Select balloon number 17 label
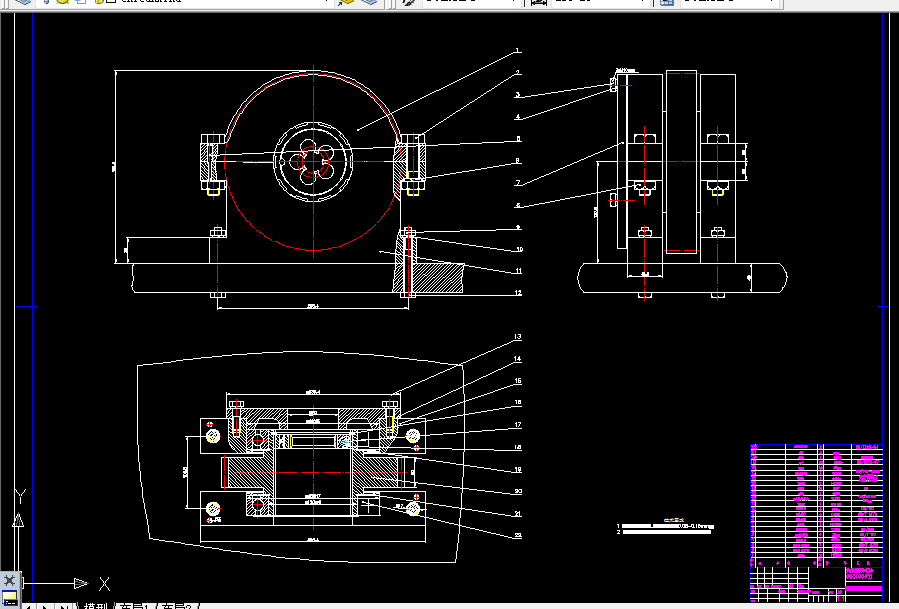 point(518,425)
